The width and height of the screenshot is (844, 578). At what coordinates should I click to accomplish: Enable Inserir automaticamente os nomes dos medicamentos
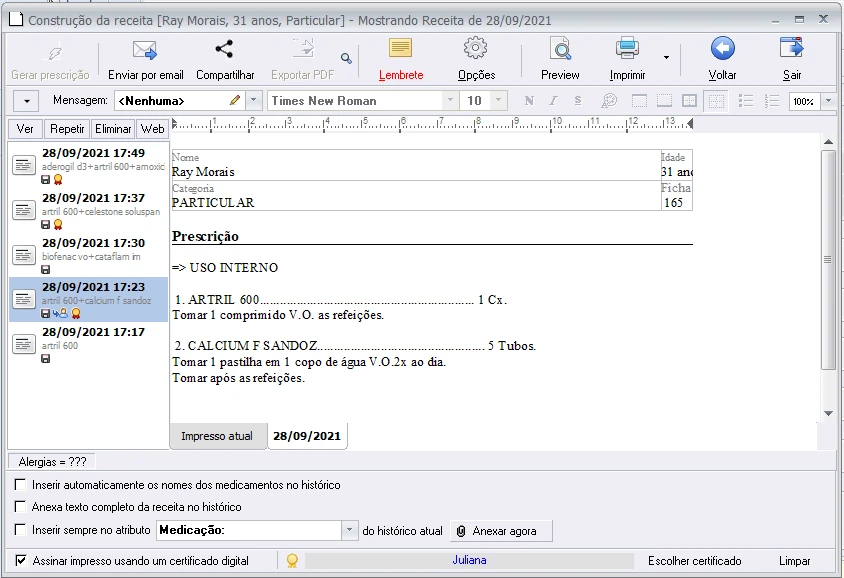click(x=20, y=485)
